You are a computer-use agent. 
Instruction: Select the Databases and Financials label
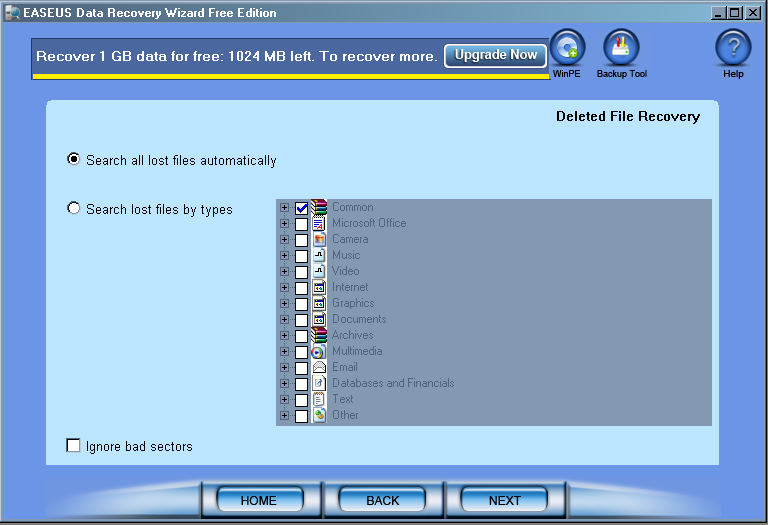coord(393,383)
